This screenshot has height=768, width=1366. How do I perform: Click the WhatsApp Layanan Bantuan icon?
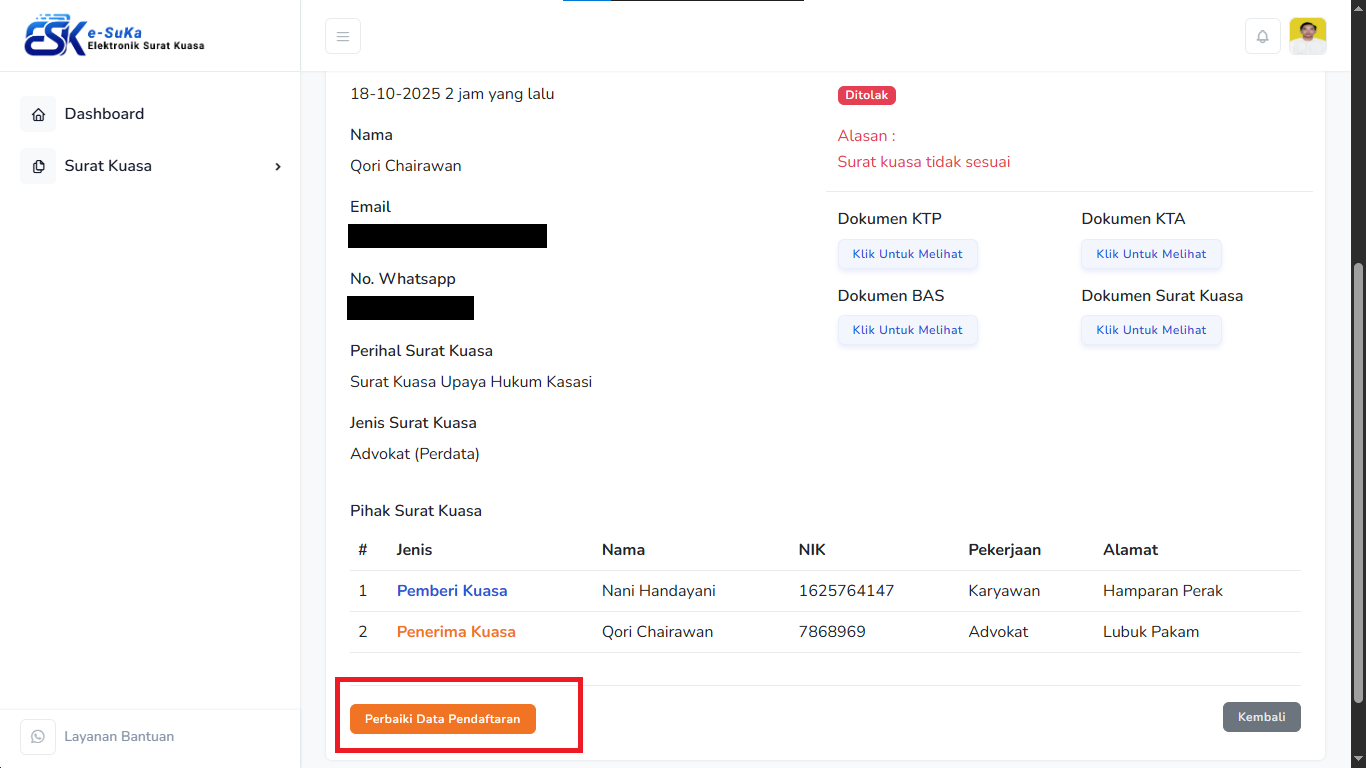click(x=38, y=737)
